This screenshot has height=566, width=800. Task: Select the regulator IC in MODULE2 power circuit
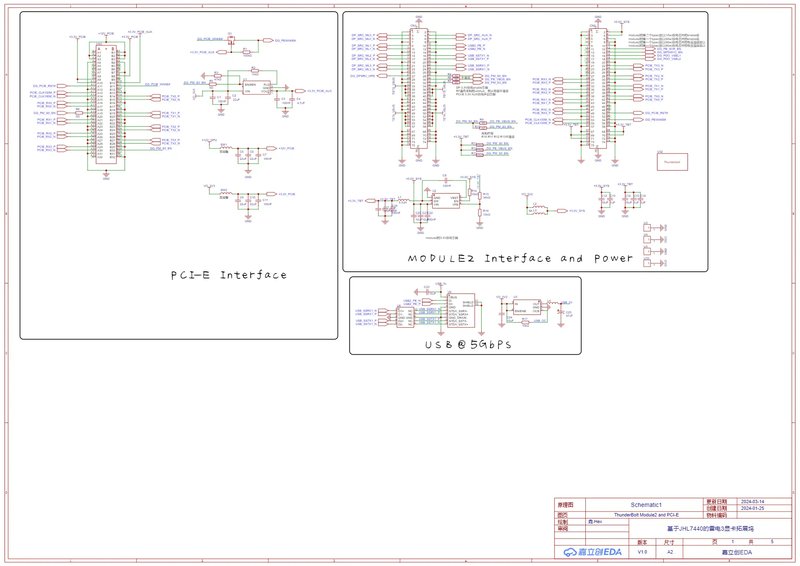[x=445, y=201]
